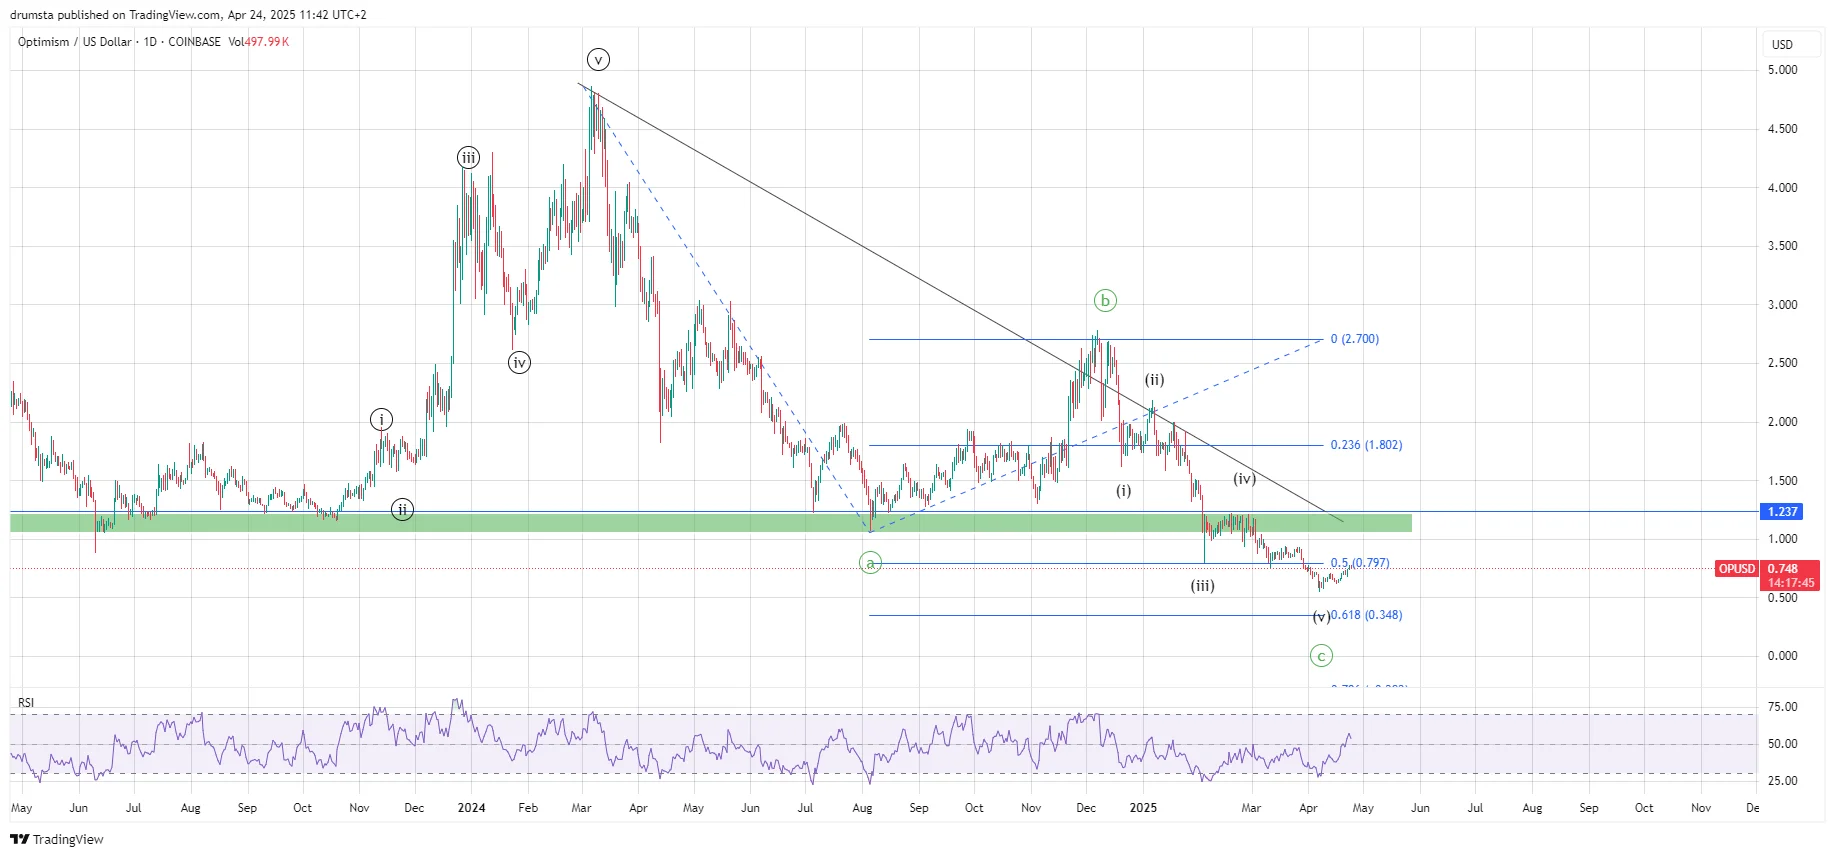Select the Fibonacci label 0.5 (0.797)
Image resolution: width=1835 pixels, height=857 pixels.
pyautogui.click(x=1360, y=563)
